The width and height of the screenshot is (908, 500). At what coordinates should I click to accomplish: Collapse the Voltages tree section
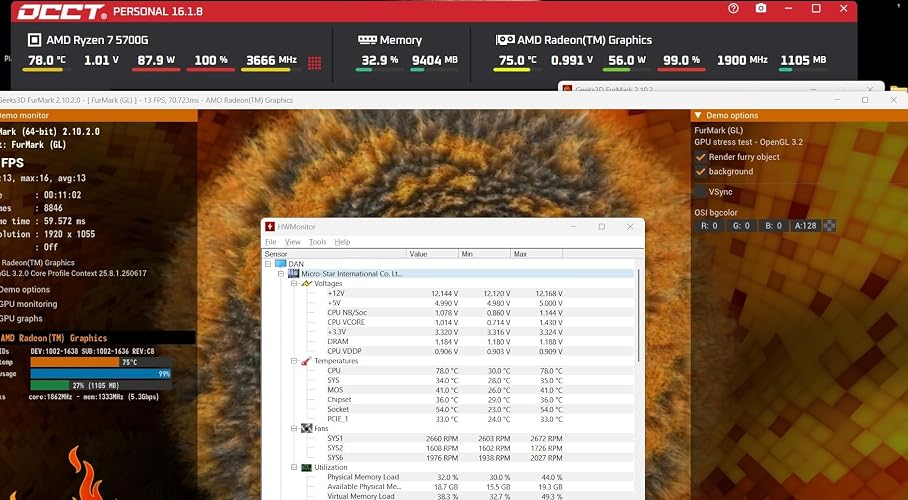(294, 283)
